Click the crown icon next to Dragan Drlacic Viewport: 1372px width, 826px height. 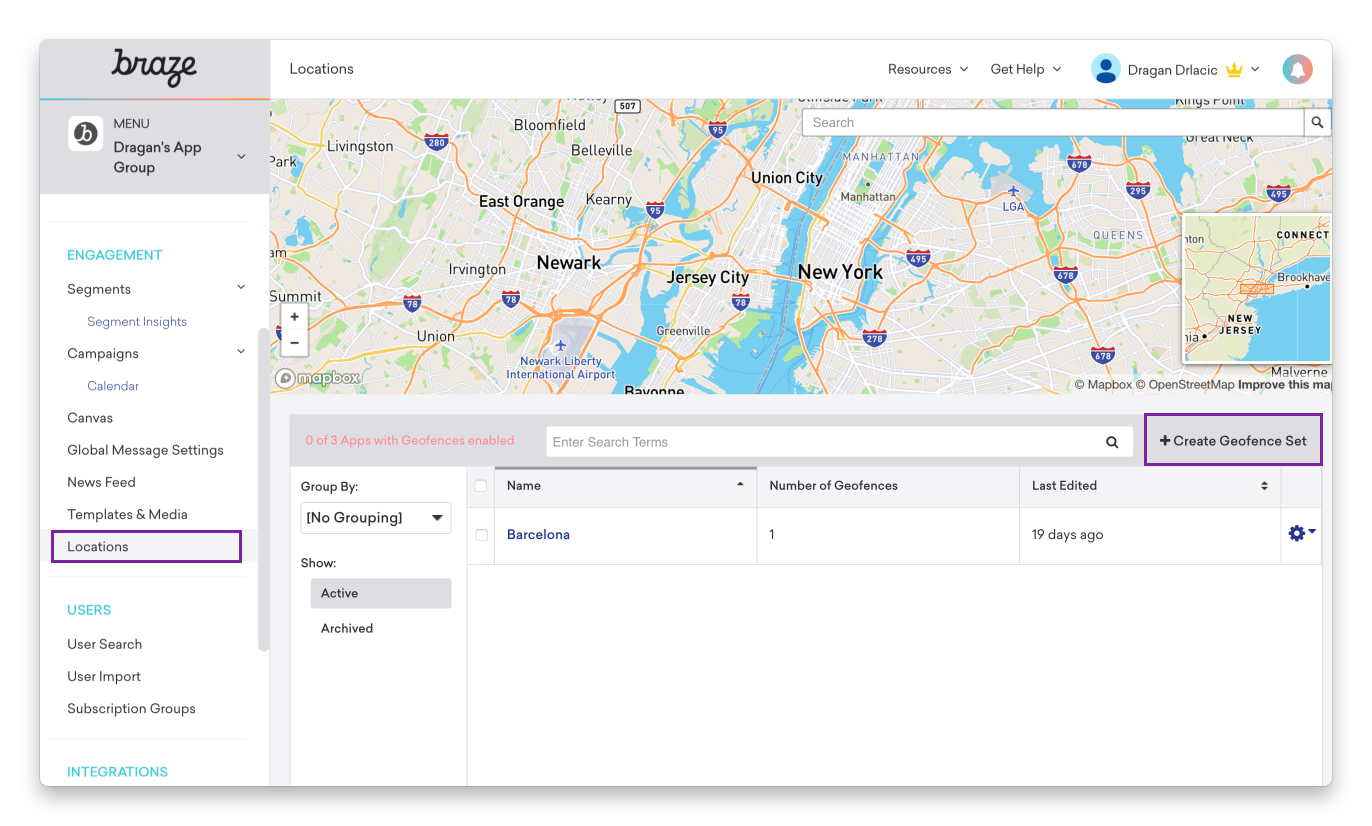1234,70
